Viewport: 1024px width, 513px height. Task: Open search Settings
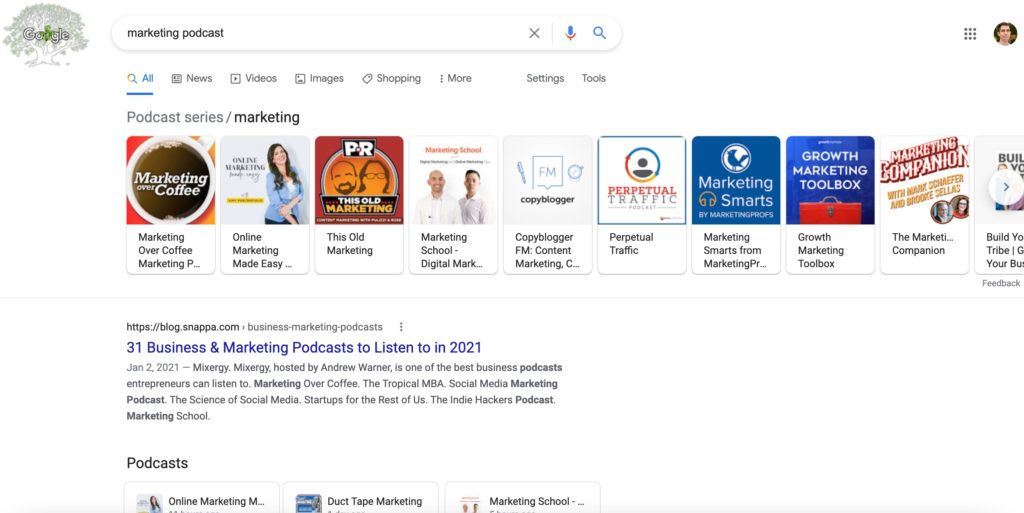[x=545, y=78]
